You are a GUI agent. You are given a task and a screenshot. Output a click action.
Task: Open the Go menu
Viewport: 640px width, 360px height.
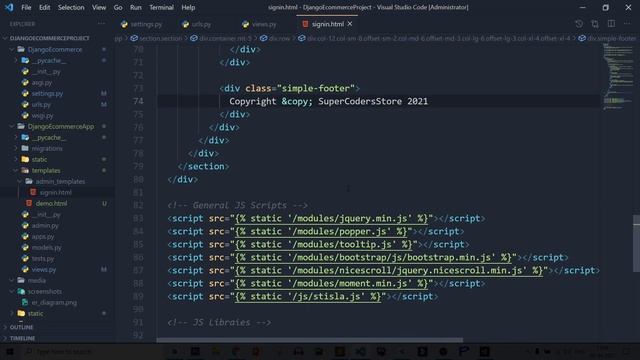click(118, 7)
